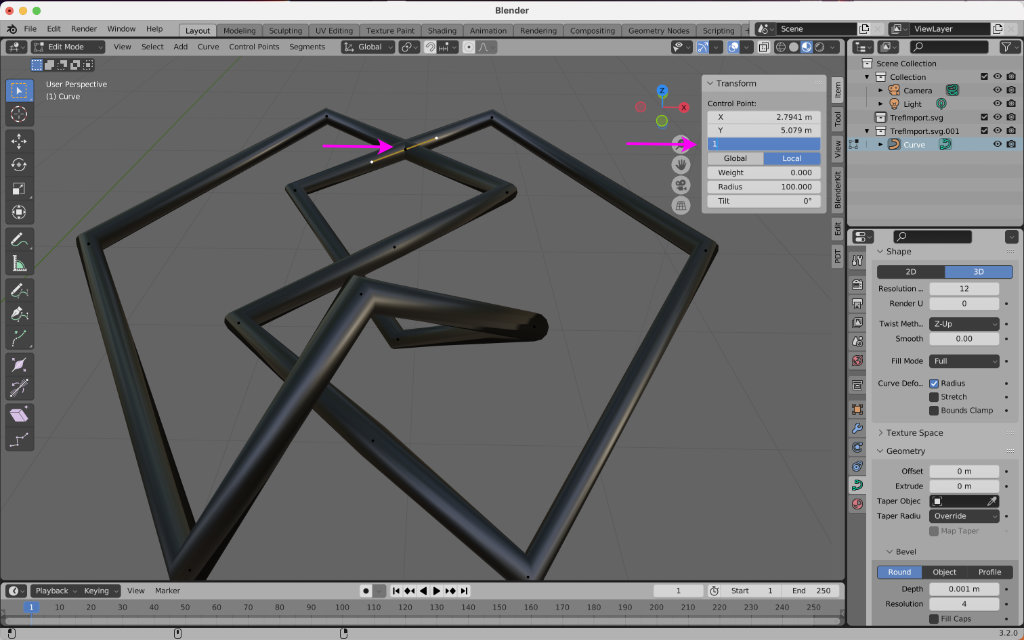Activate the Shear tool
The image size is (1024, 640).
coord(19,414)
